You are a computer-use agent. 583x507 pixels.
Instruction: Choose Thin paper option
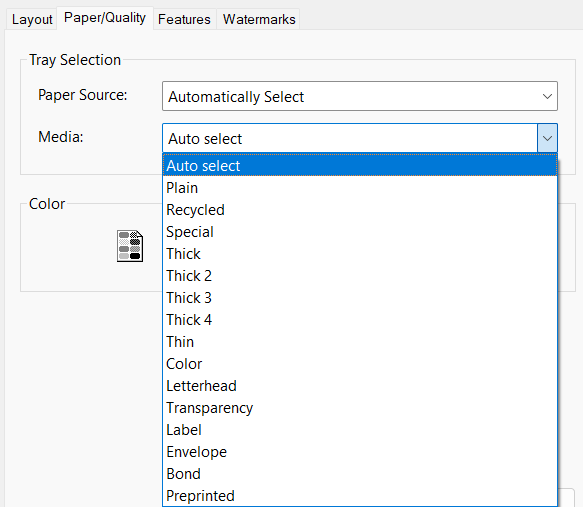click(x=360, y=342)
